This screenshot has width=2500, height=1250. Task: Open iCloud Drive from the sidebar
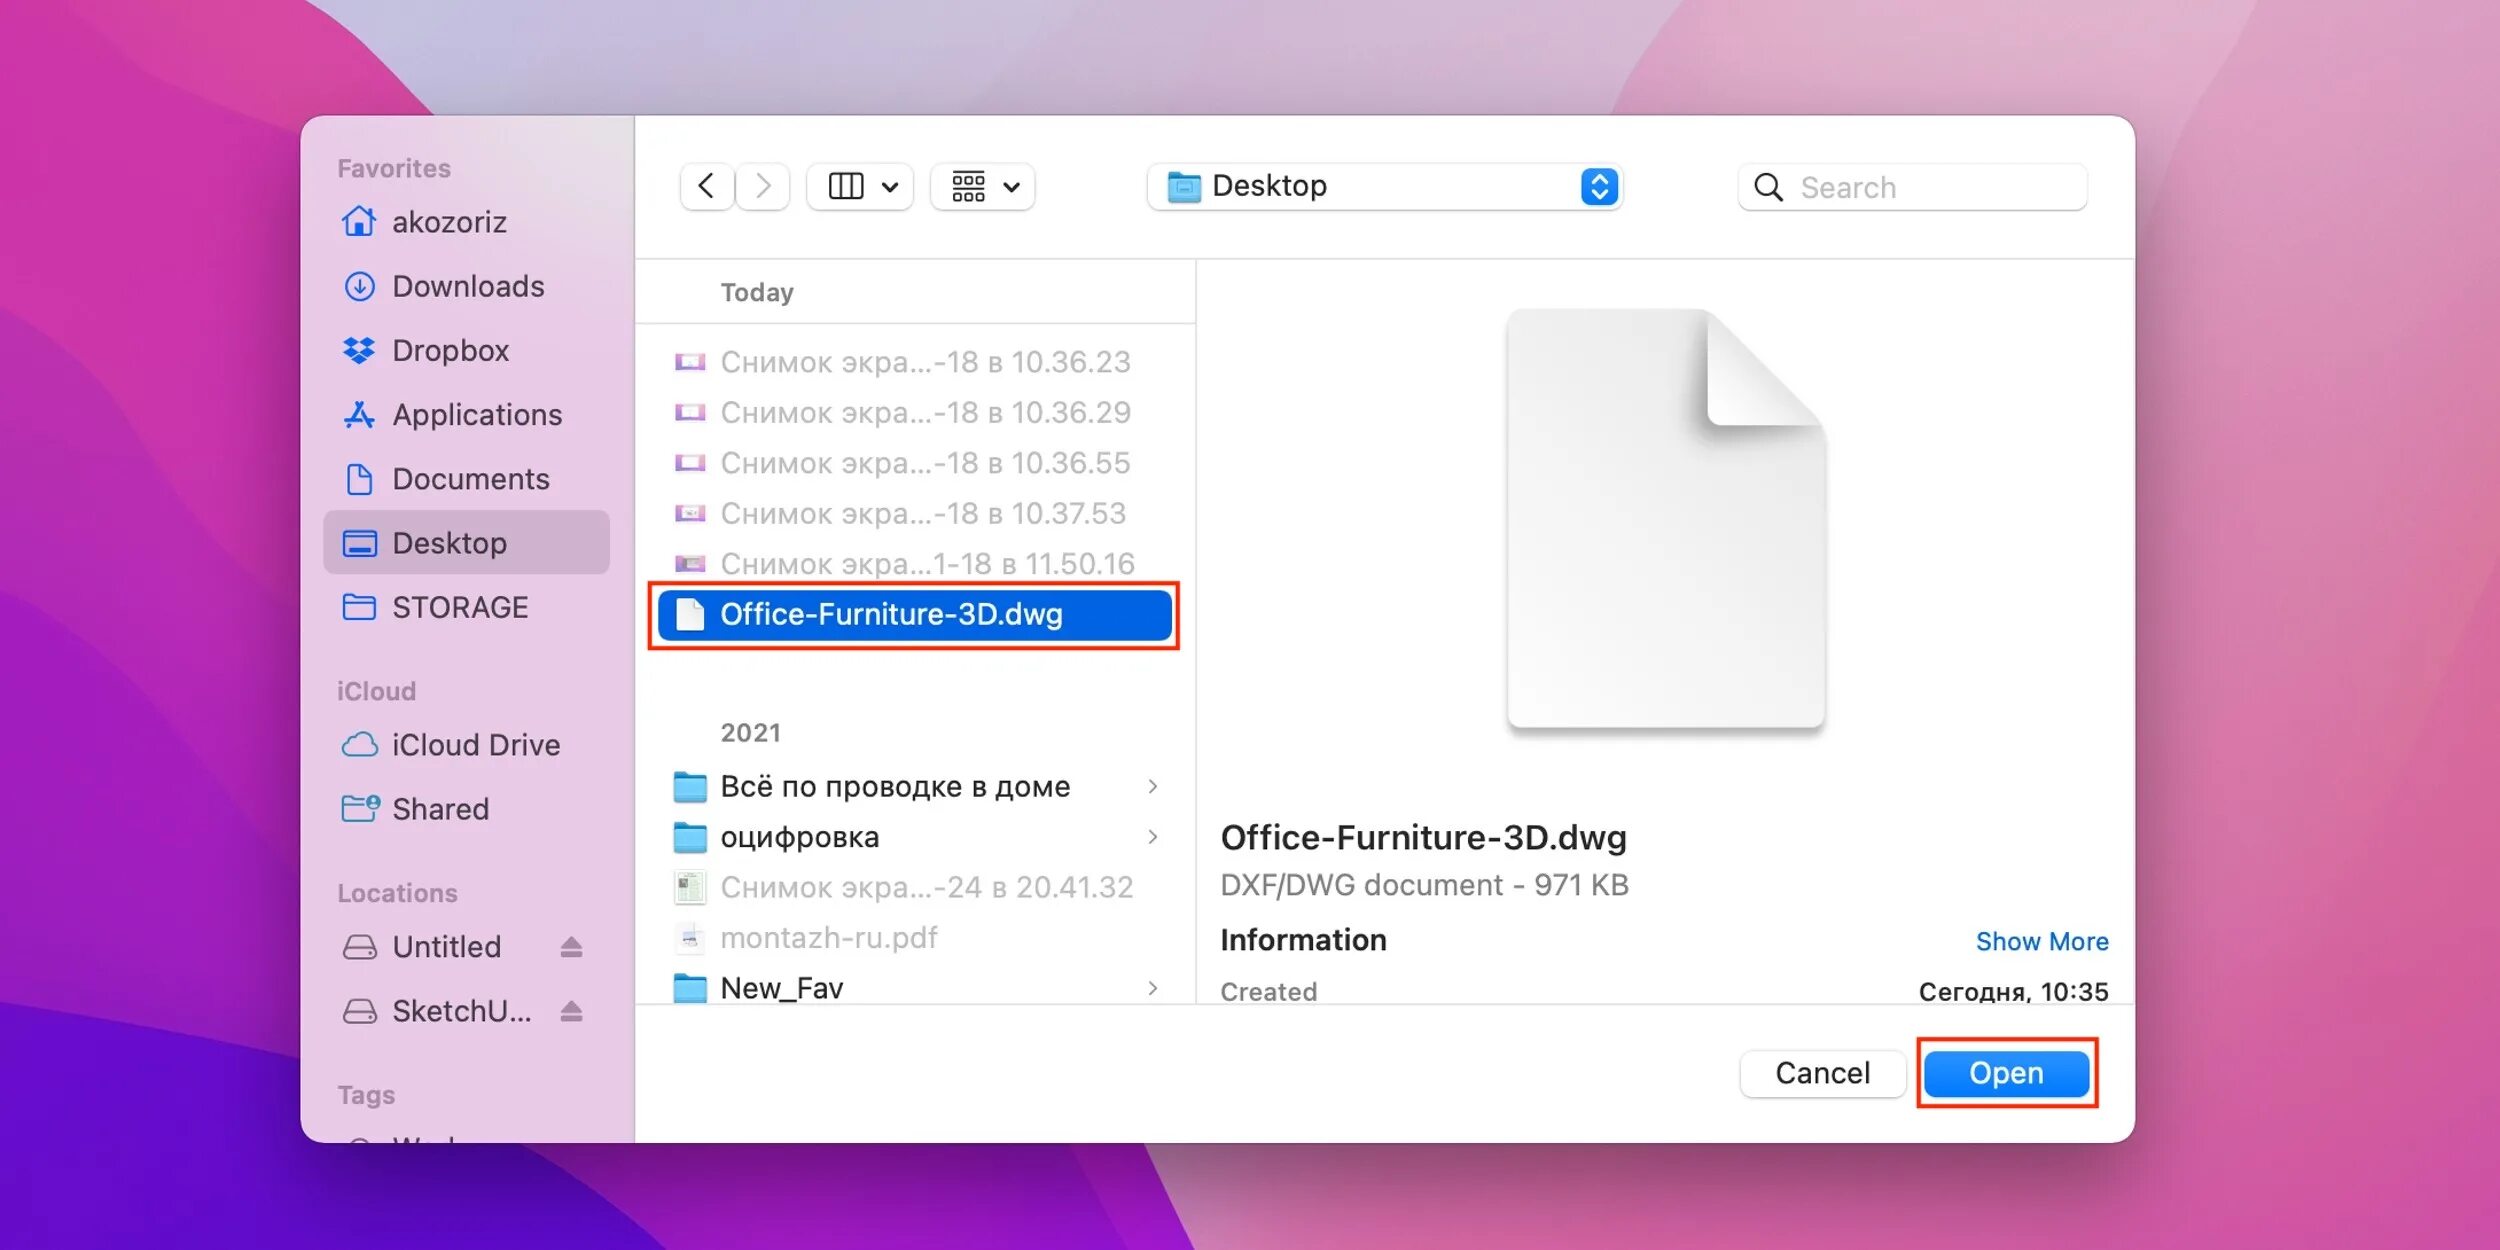click(475, 745)
